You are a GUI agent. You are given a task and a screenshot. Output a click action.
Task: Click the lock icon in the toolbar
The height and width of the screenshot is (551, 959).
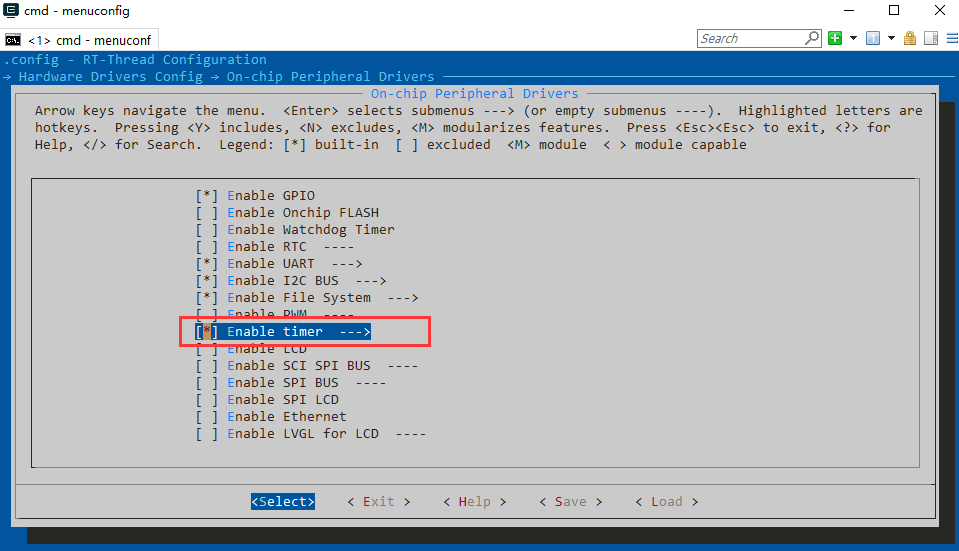click(x=910, y=39)
